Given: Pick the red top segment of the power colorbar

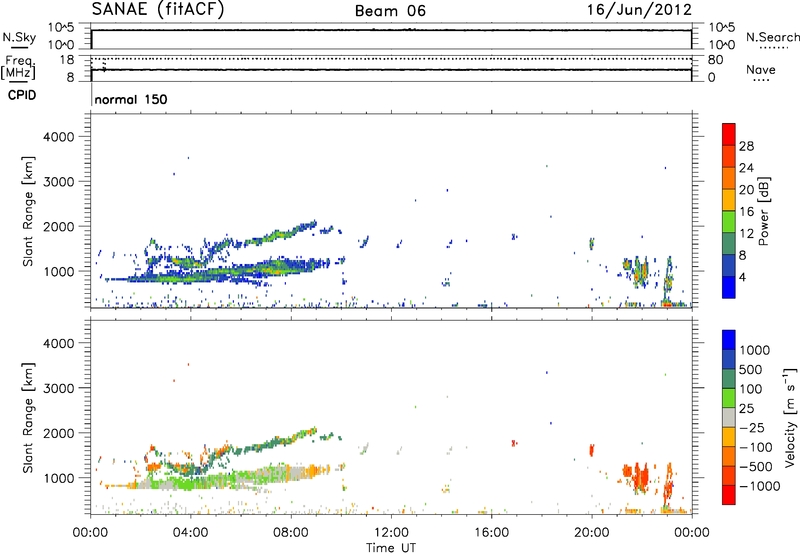Looking at the screenshot, I should point(729,135).
